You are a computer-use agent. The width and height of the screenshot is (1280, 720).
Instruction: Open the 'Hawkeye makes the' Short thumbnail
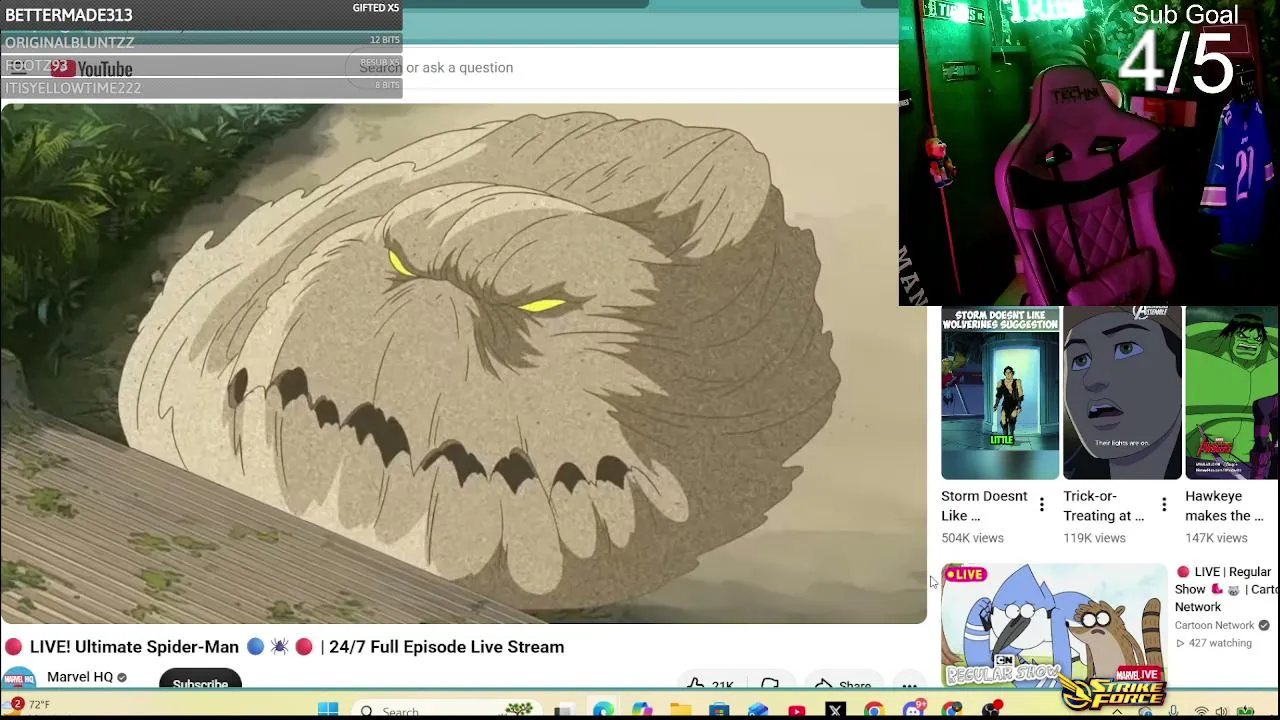[1232, 393]
